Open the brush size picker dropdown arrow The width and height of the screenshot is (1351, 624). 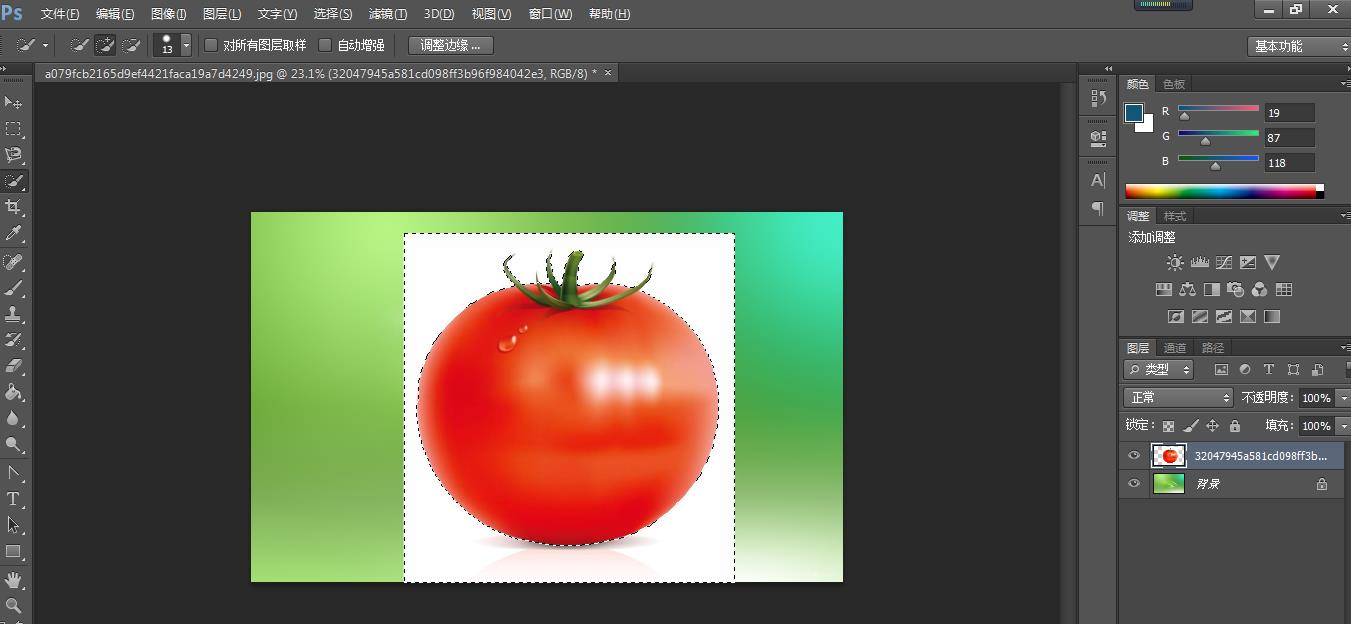186,46
